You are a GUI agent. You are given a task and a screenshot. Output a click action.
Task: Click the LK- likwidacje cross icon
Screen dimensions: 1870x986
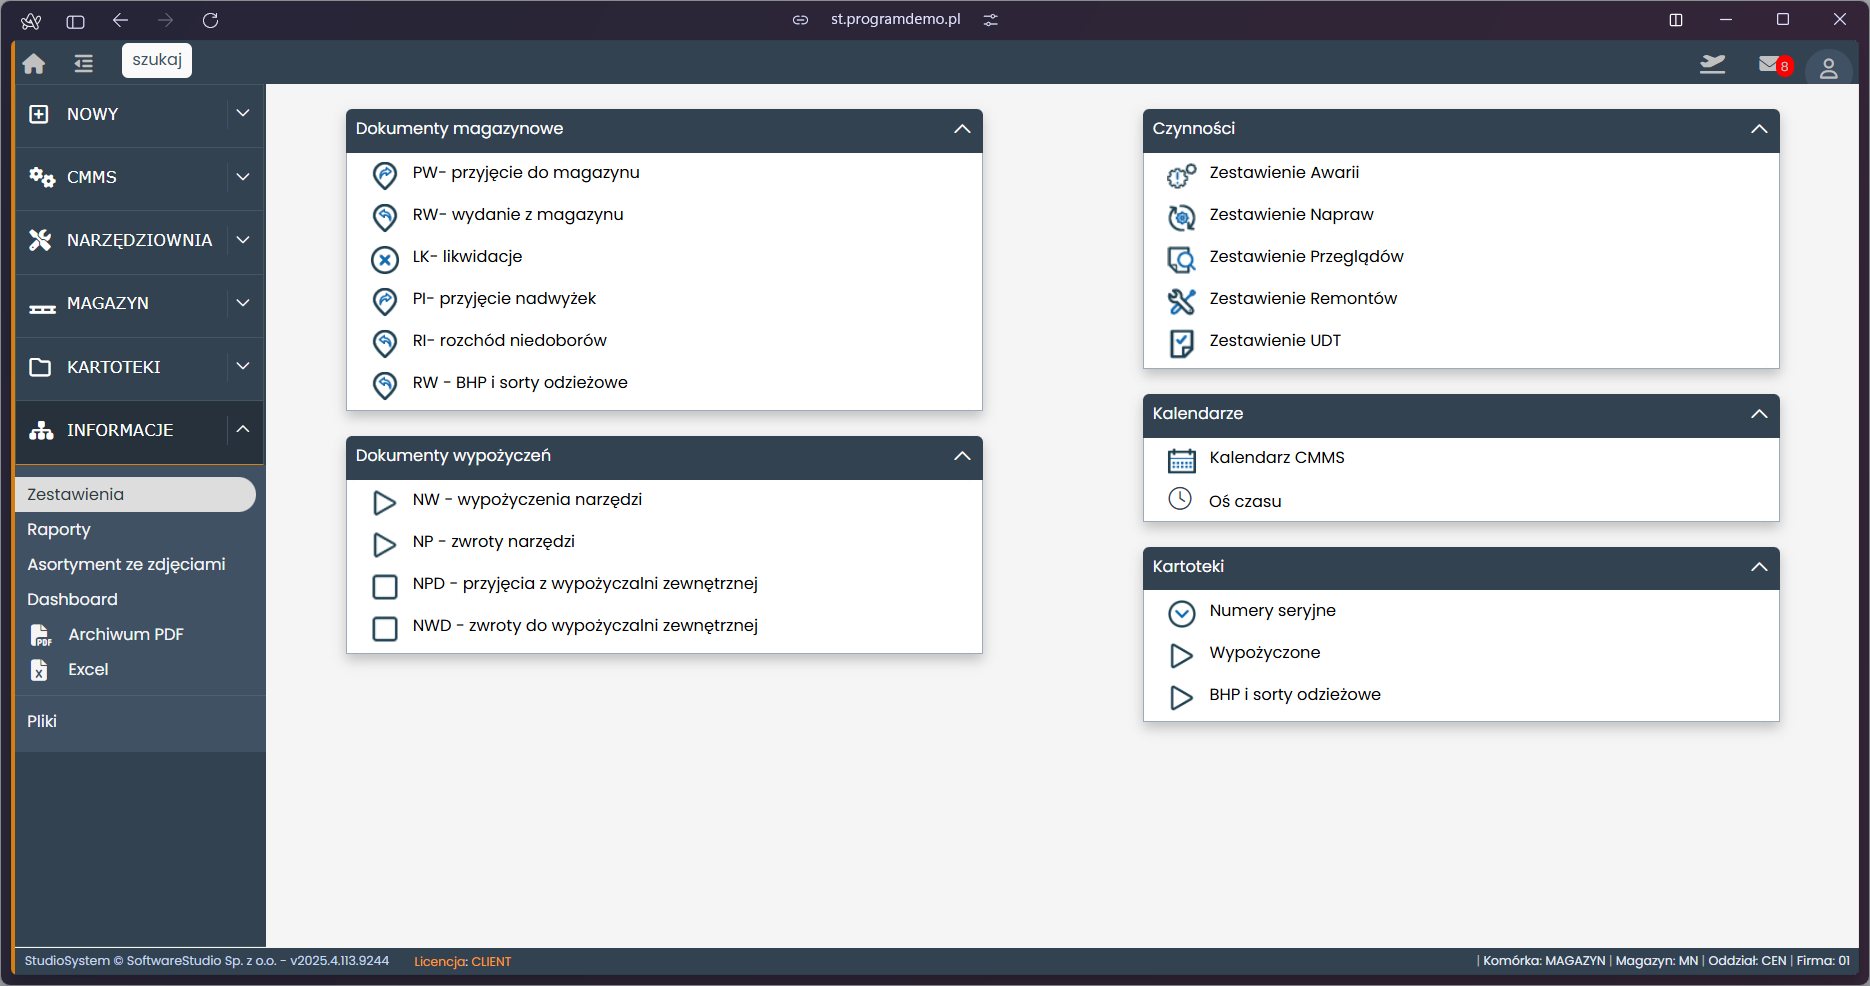pos(385,259)
